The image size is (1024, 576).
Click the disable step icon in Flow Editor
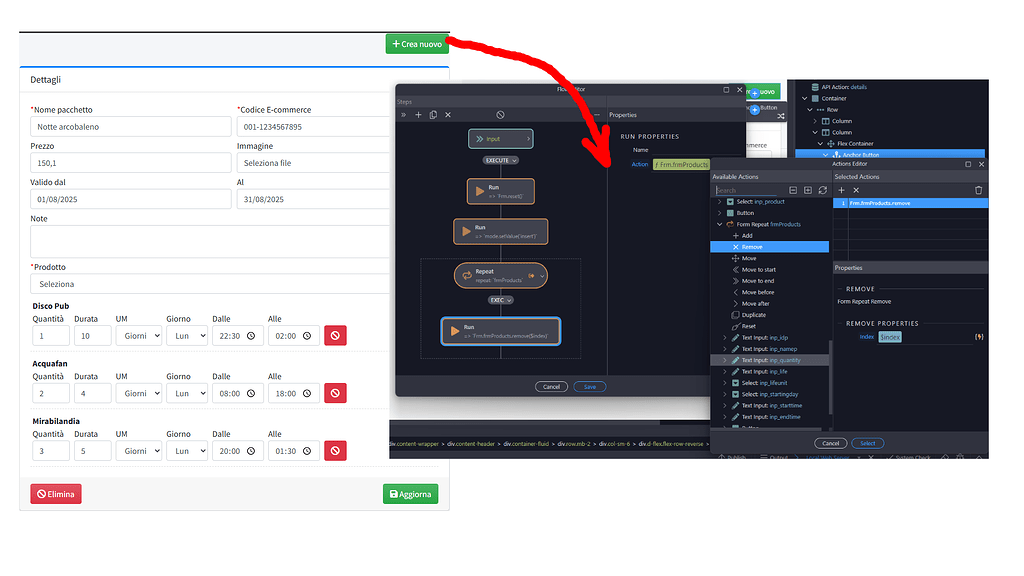(500, 115)
